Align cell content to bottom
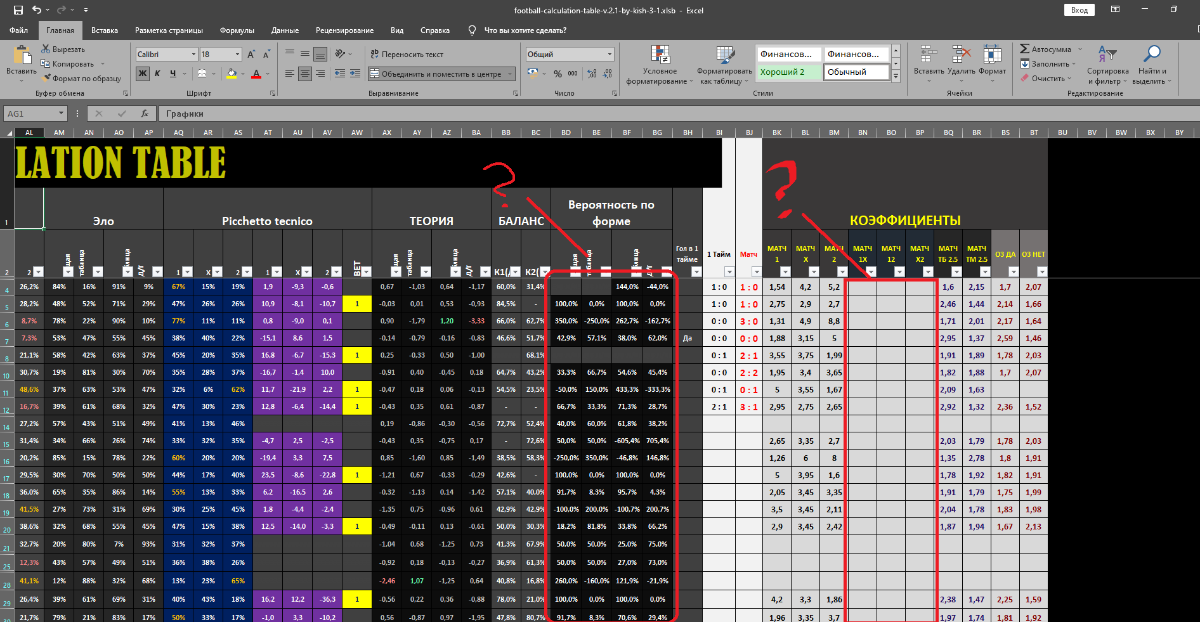Screen dimensions: 1200x622 tap(319, 54)
